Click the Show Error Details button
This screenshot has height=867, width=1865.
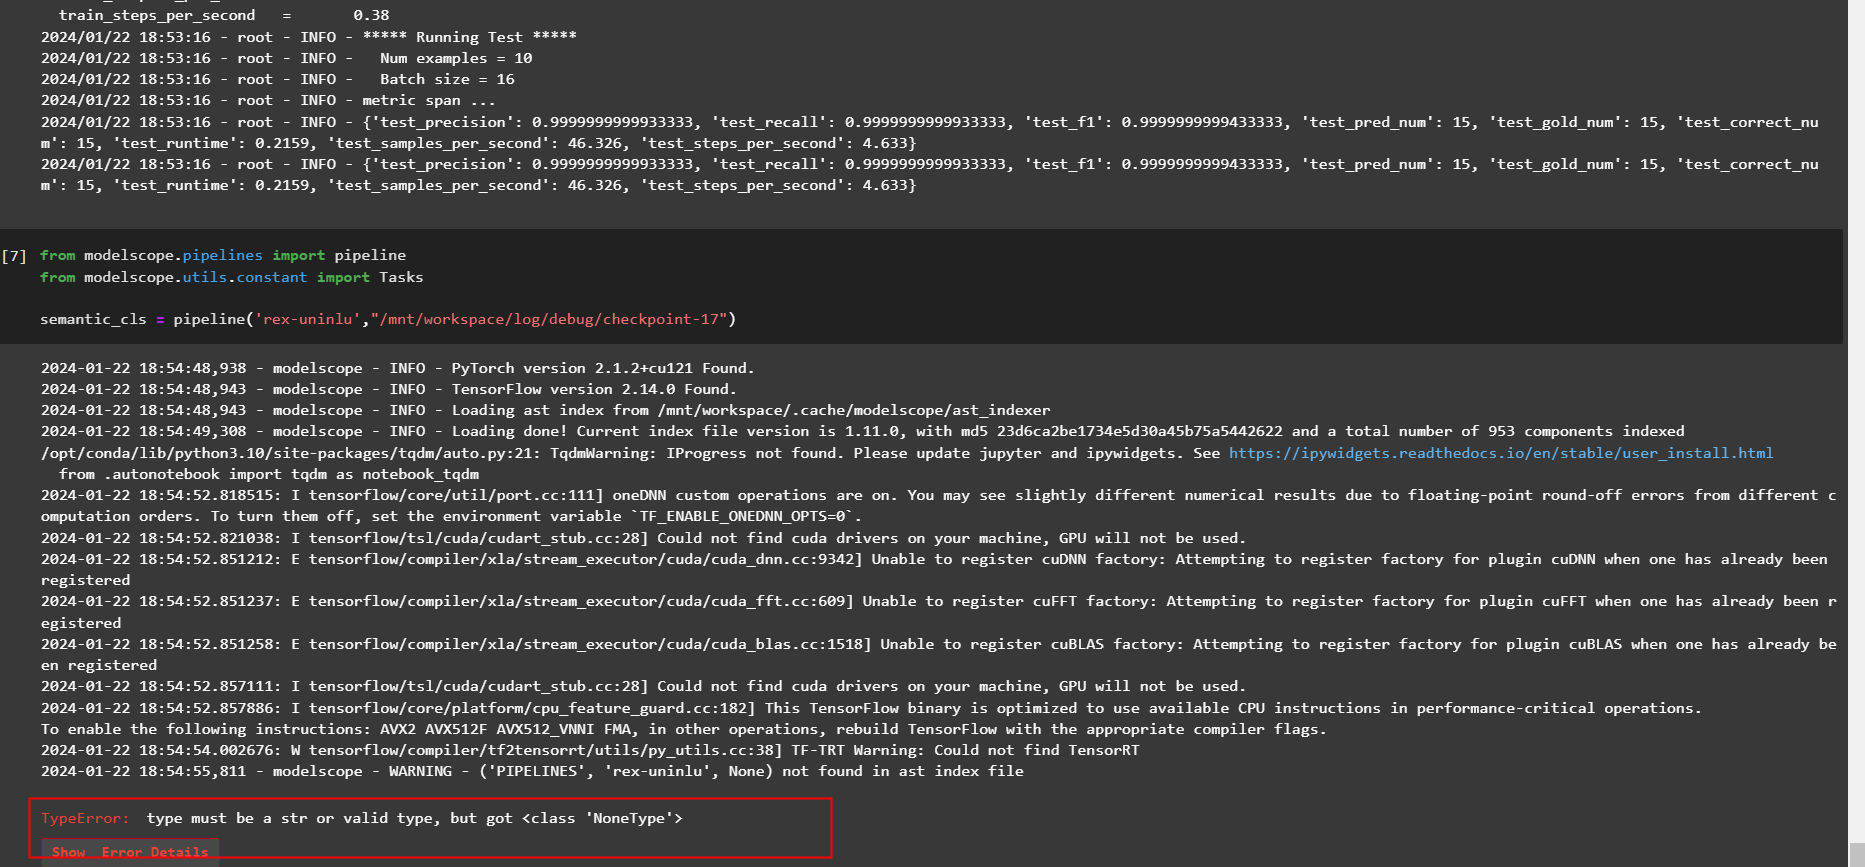tap(130, 852)
